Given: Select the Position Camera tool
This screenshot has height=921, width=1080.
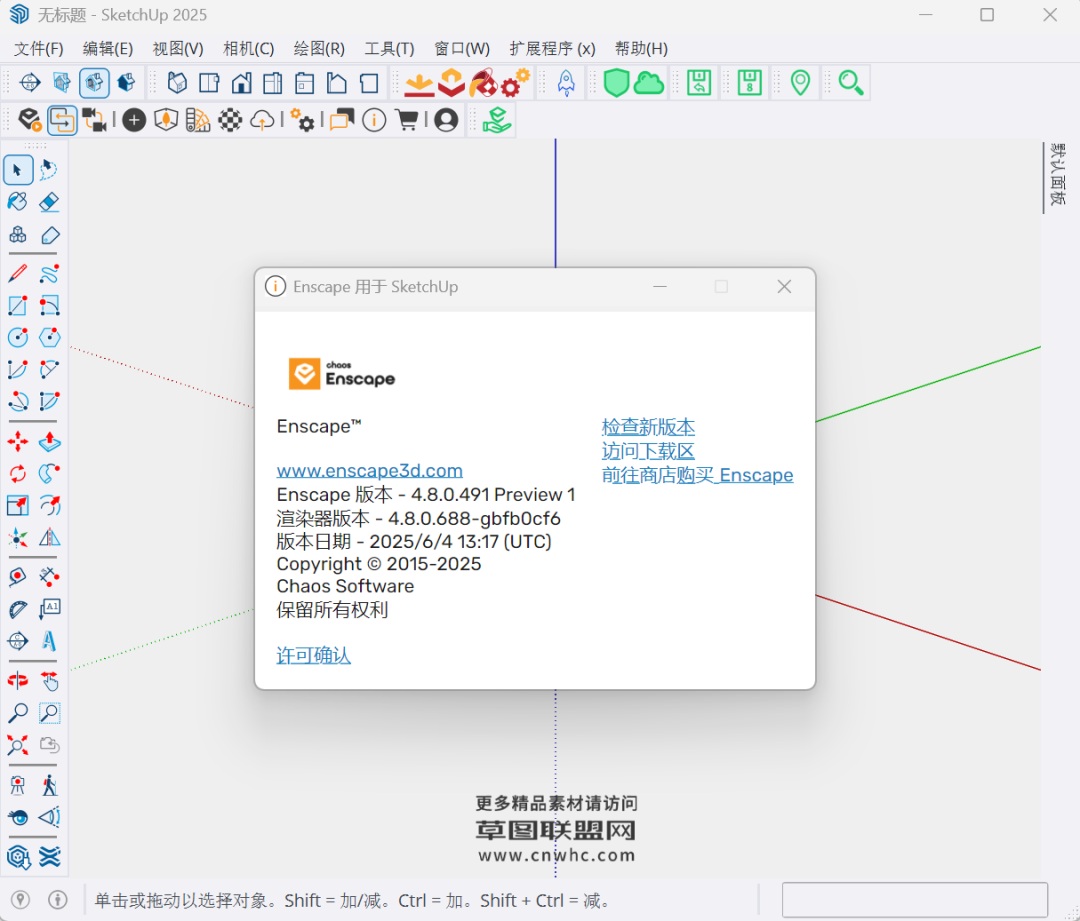Looking at the screenshot, I should click(x=18, y=785).
